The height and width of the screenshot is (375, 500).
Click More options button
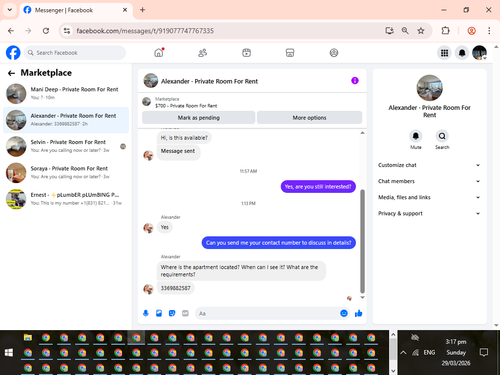click(x=309, y=118)
